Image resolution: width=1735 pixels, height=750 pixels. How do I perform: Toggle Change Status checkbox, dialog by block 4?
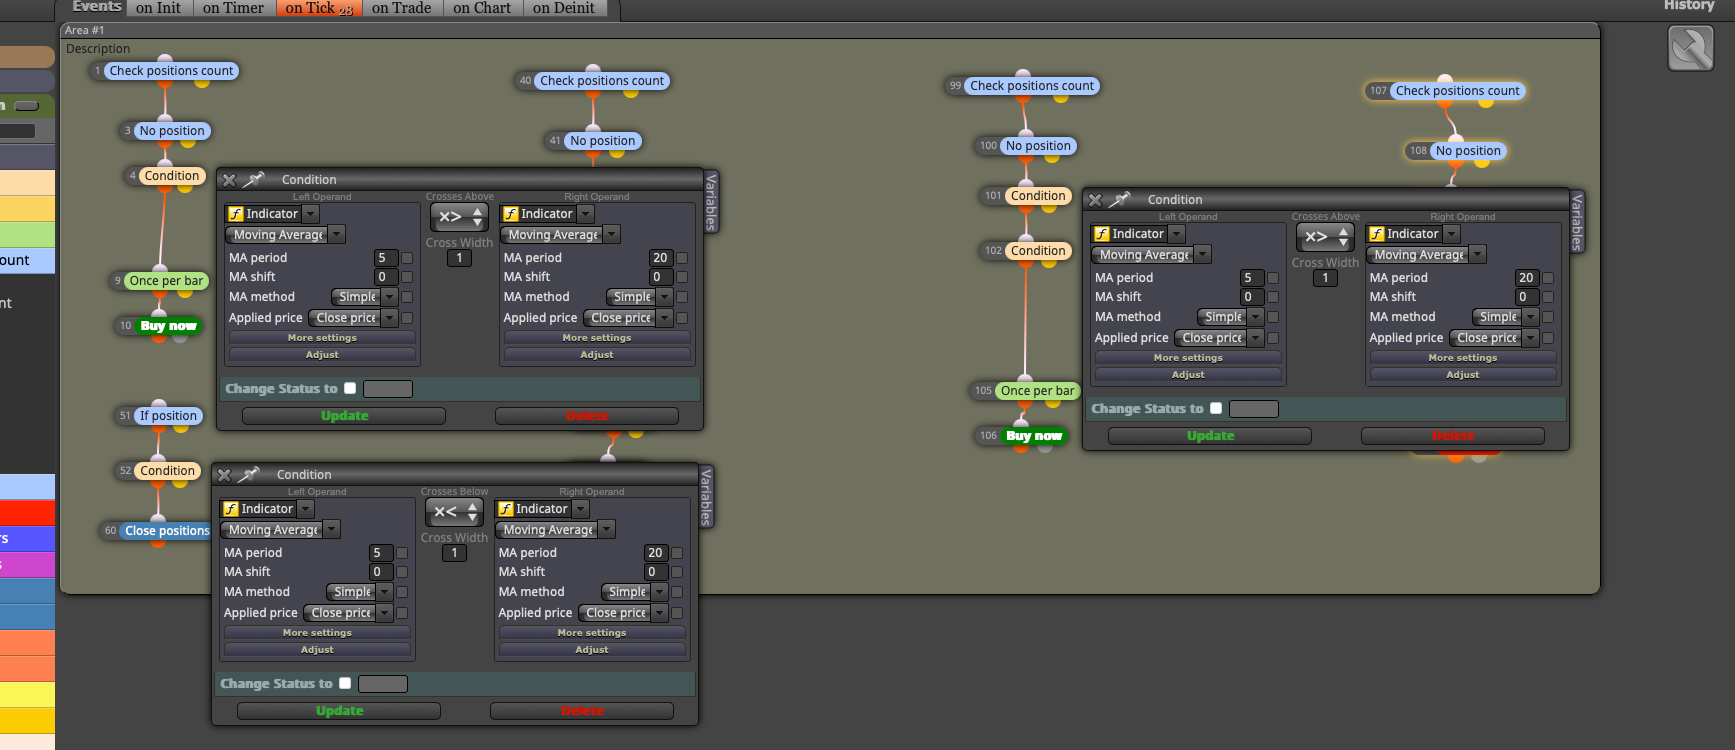[x=350, y=388]
